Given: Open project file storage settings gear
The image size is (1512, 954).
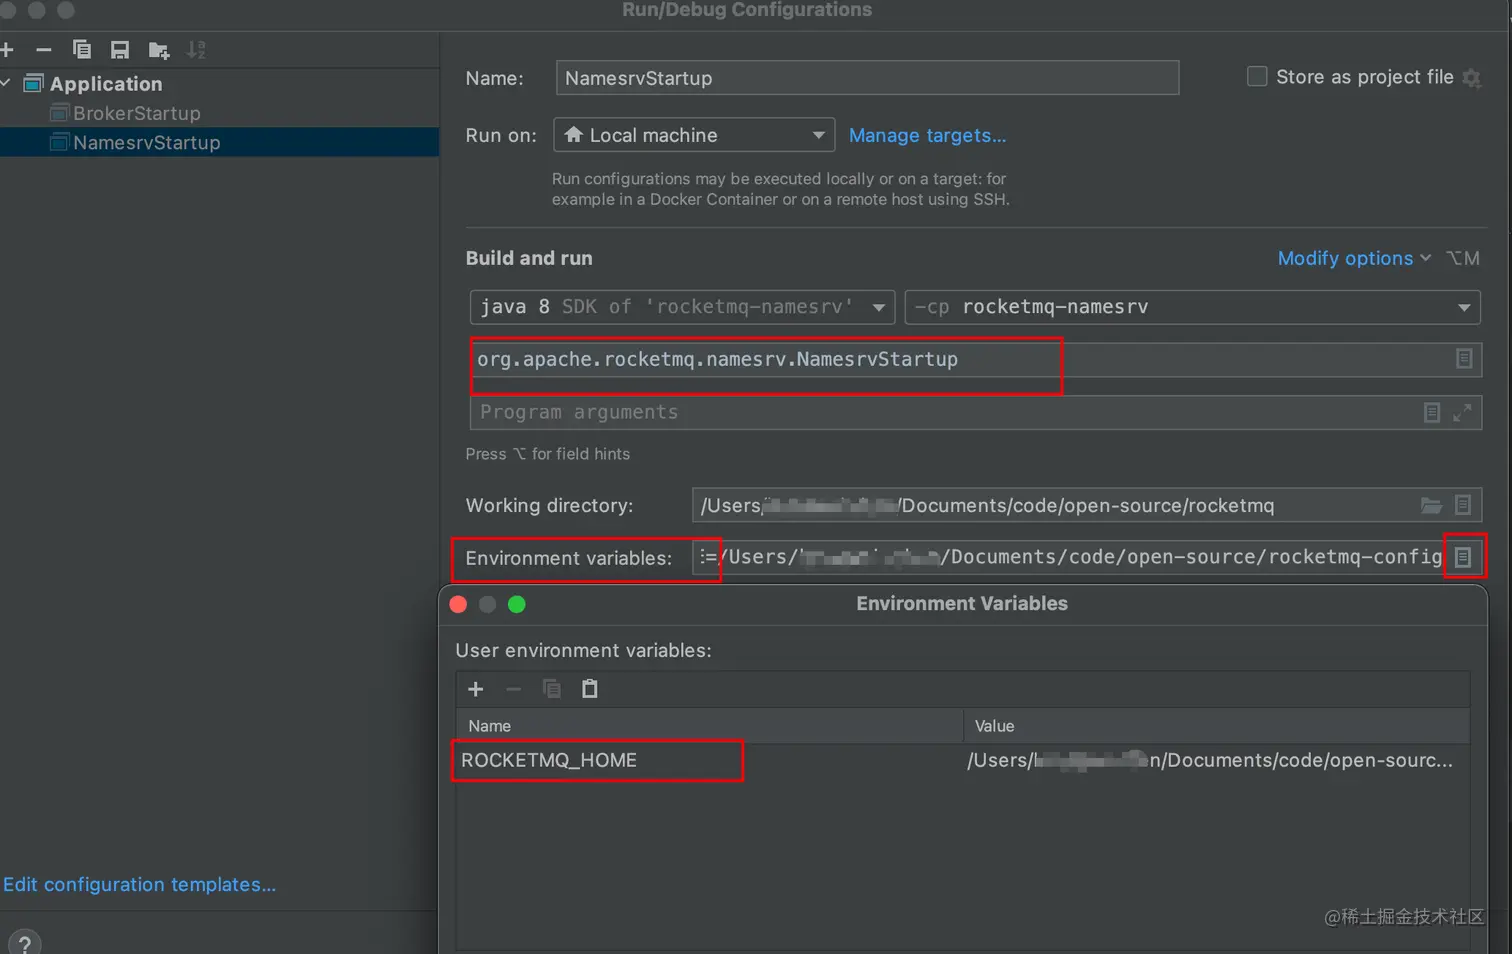Looking at the screenshot, I should [x=1471, y=77].
